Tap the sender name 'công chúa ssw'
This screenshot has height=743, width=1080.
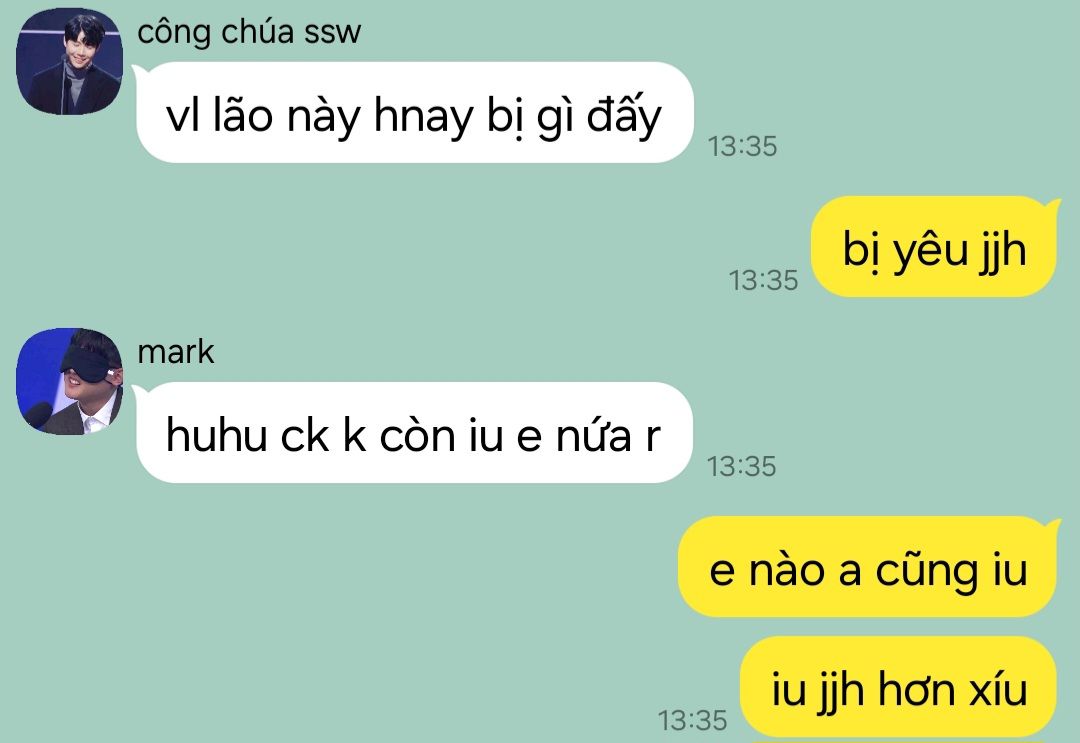[249, 32]
